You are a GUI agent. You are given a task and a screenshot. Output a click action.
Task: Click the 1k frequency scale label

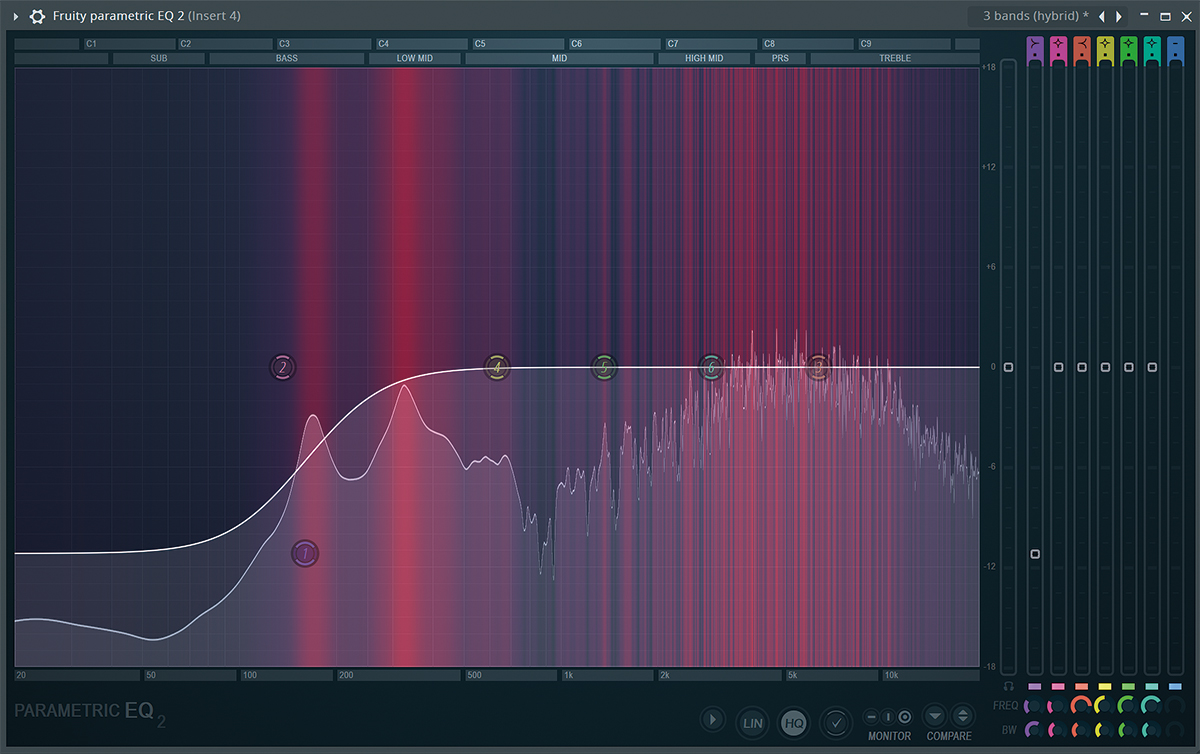point(607,676)
